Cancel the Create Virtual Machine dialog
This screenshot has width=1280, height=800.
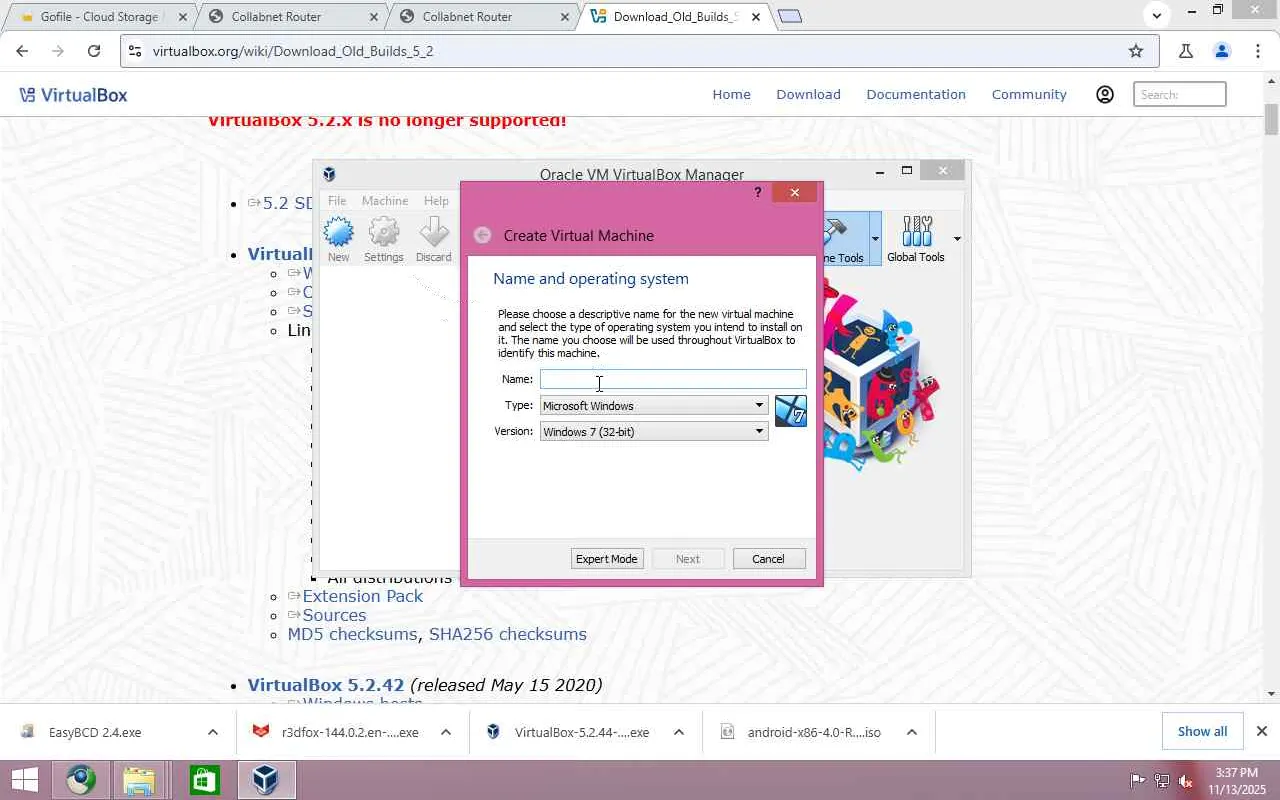point(768,559)
